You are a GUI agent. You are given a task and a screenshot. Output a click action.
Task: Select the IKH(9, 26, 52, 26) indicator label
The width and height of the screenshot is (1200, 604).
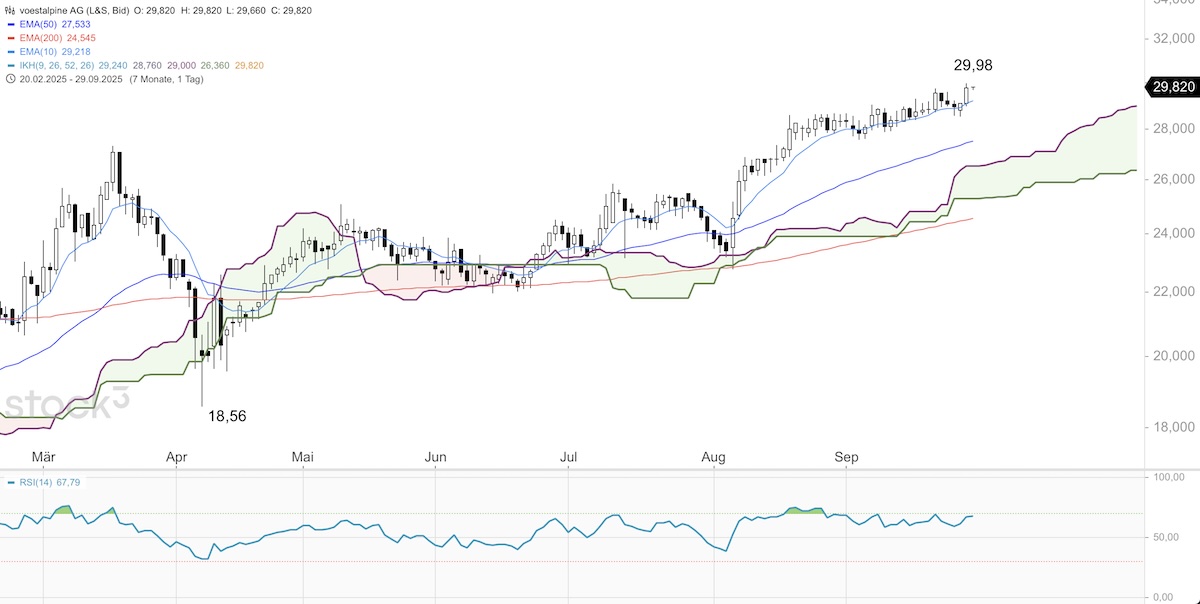coord(56,65)
